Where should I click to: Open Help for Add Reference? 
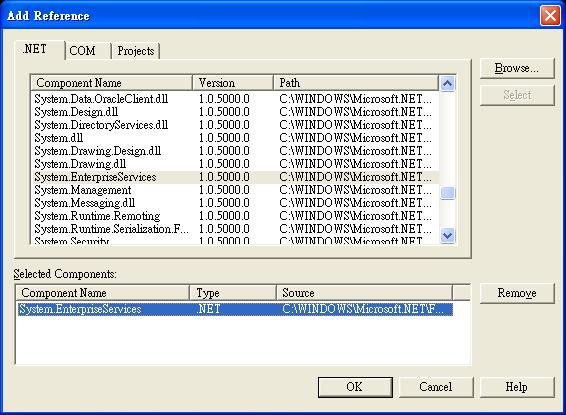coord(517,387)
